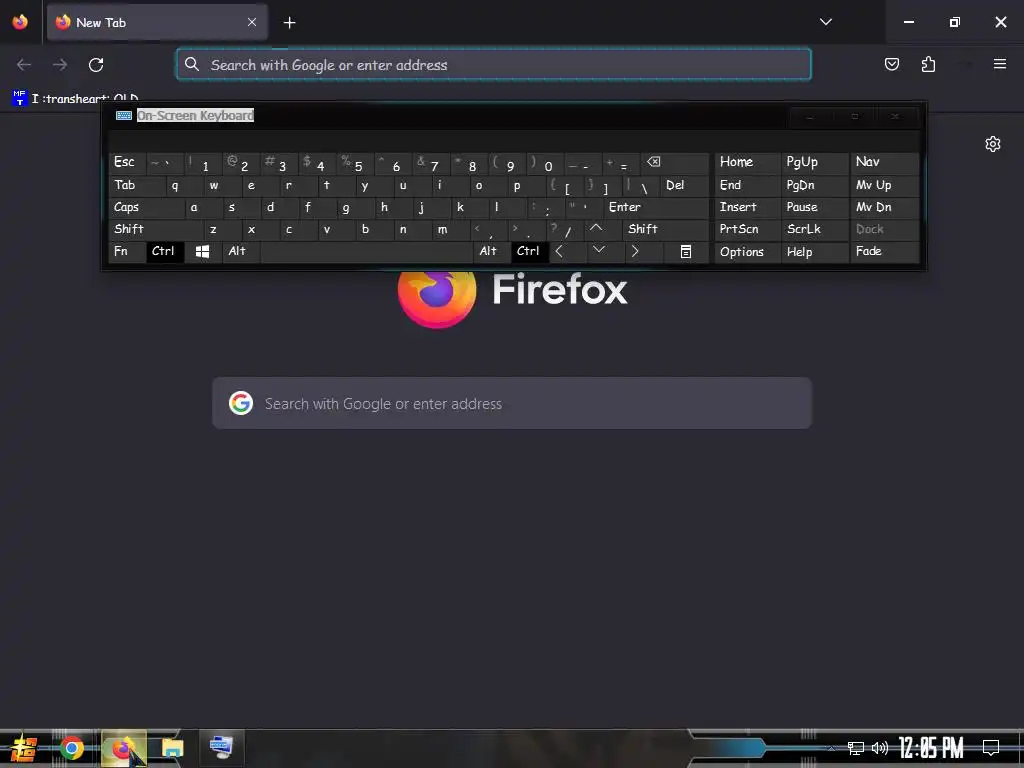Open the Firefox hamburger application menu

pos(999,64)
